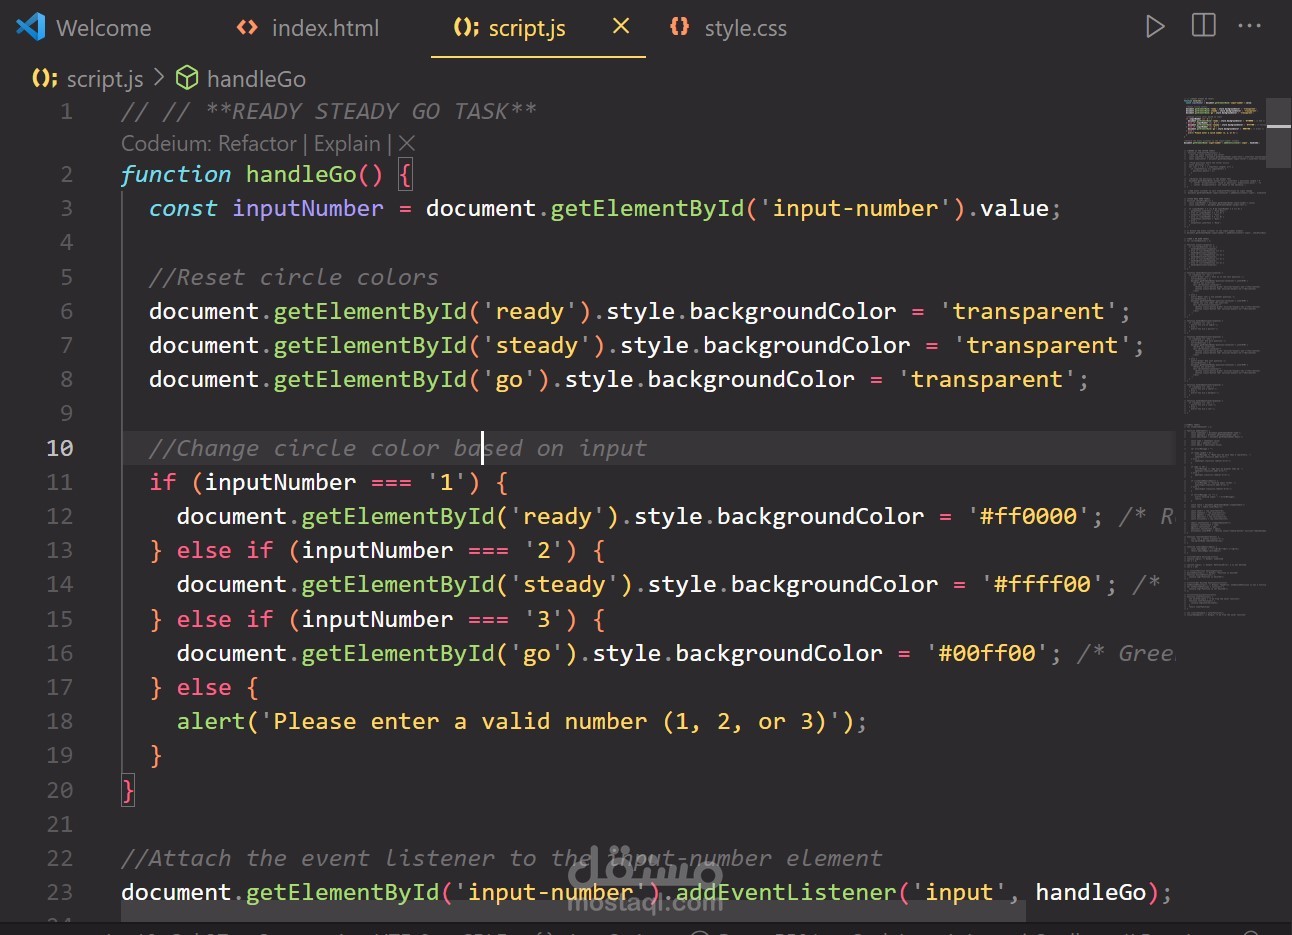Click the 'ready' string on line 6
The height and width of the screenshot is (935, 1292).
[x=529, y=312]
